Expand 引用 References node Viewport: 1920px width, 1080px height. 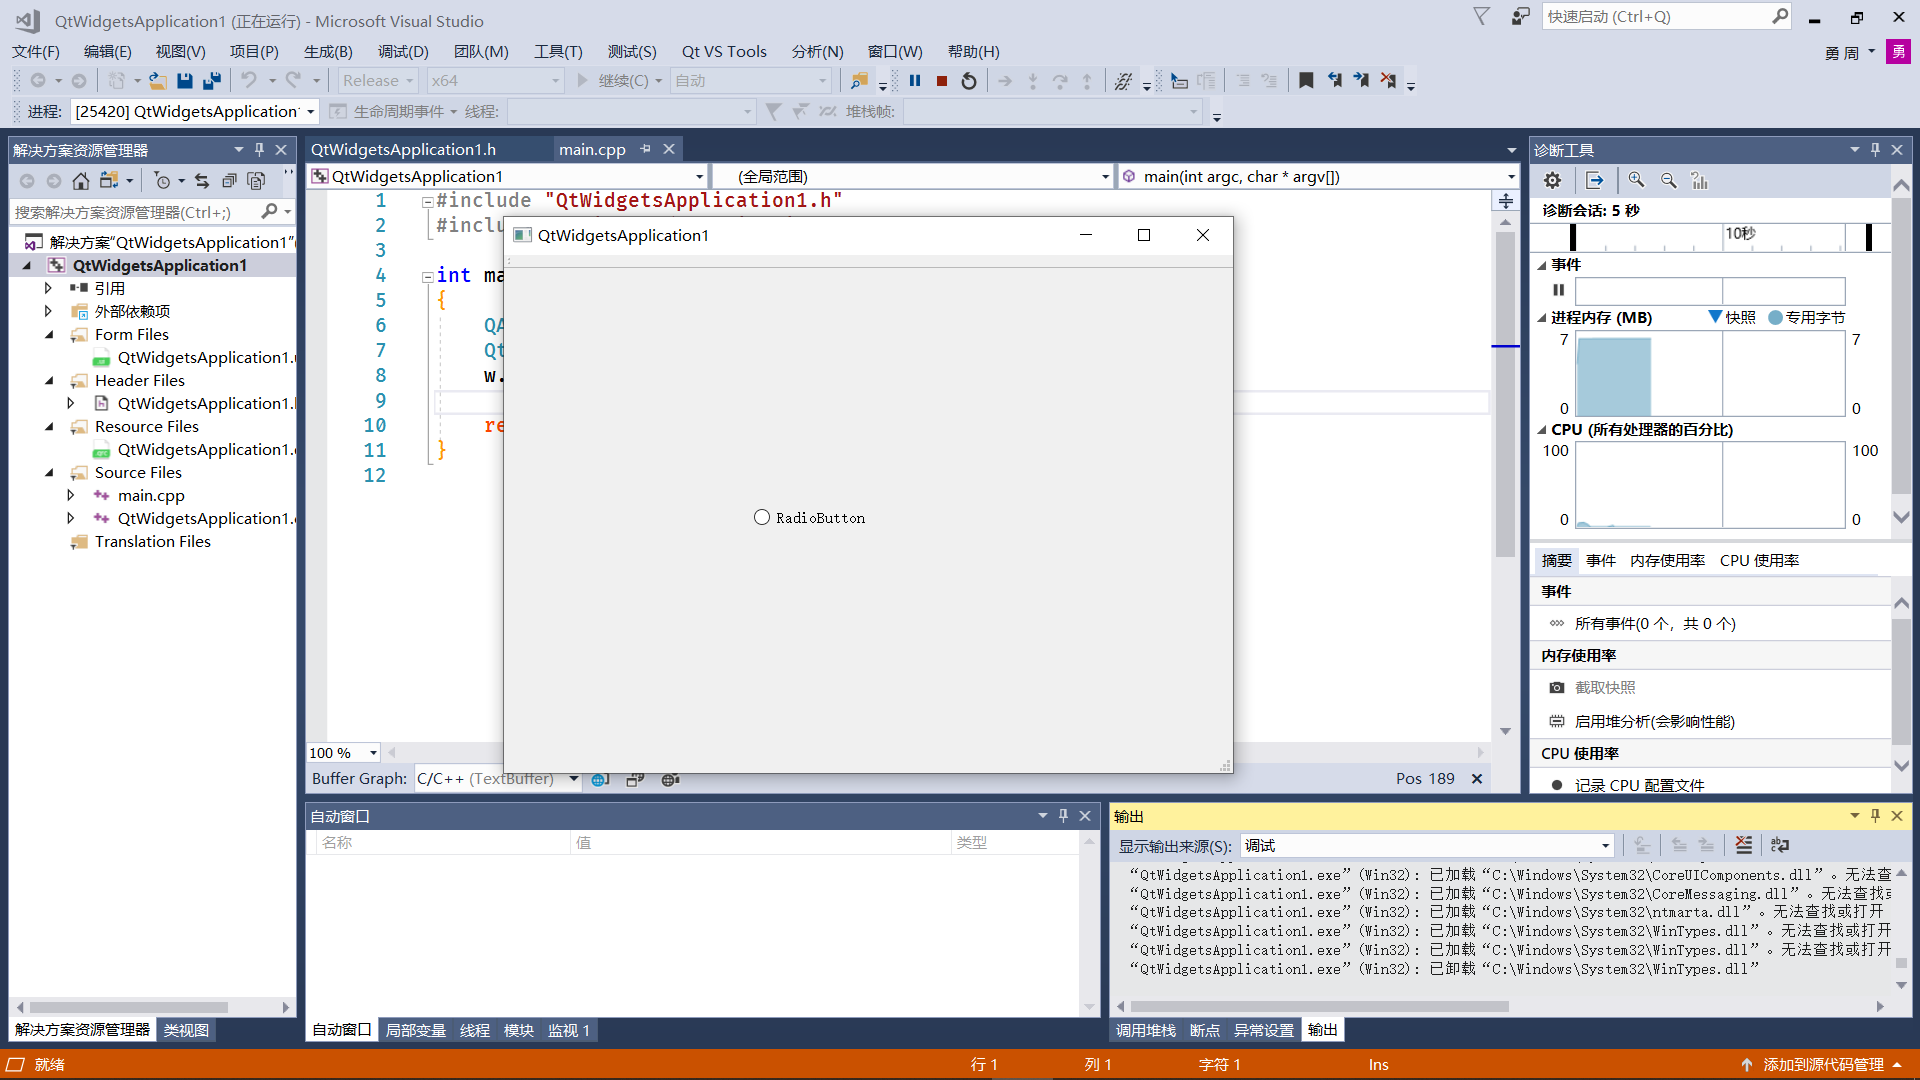click(48, 288)
